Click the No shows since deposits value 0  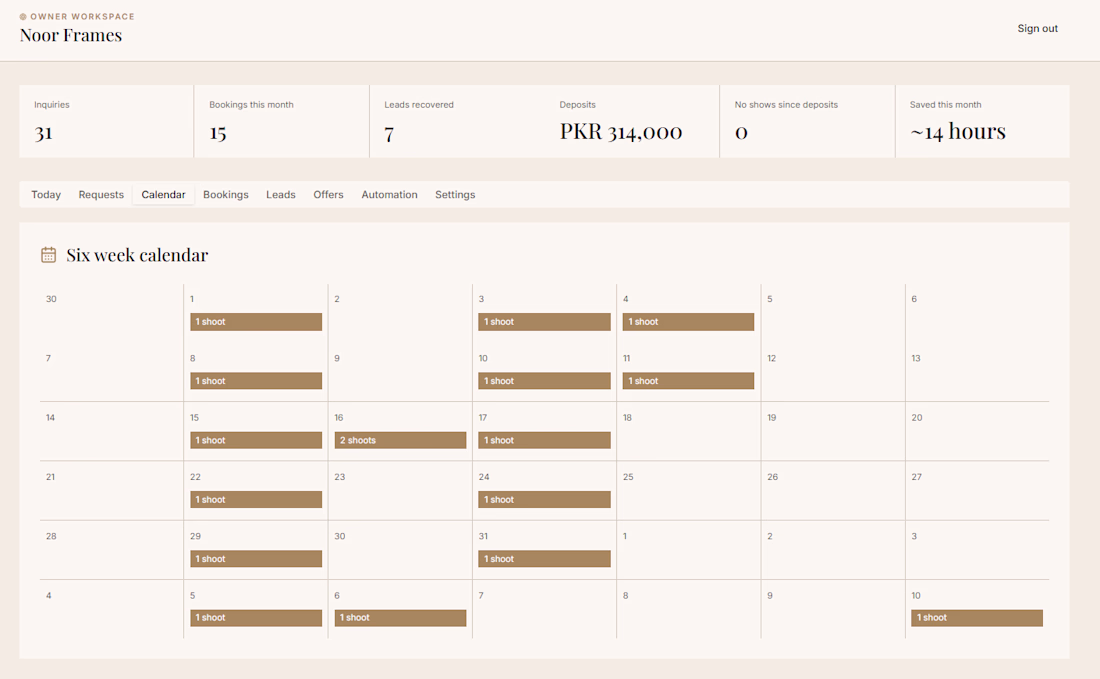pos(741,133)
